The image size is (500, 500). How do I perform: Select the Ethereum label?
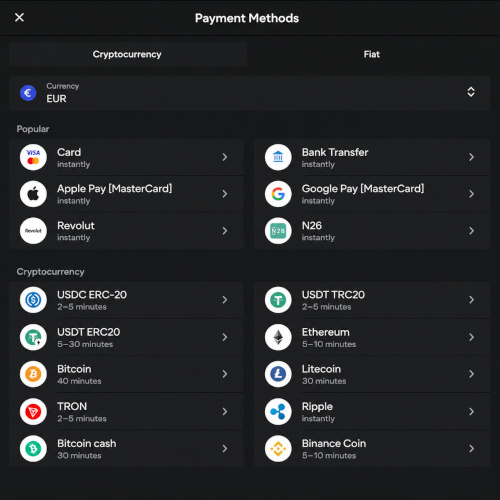[x=326, y=332]
